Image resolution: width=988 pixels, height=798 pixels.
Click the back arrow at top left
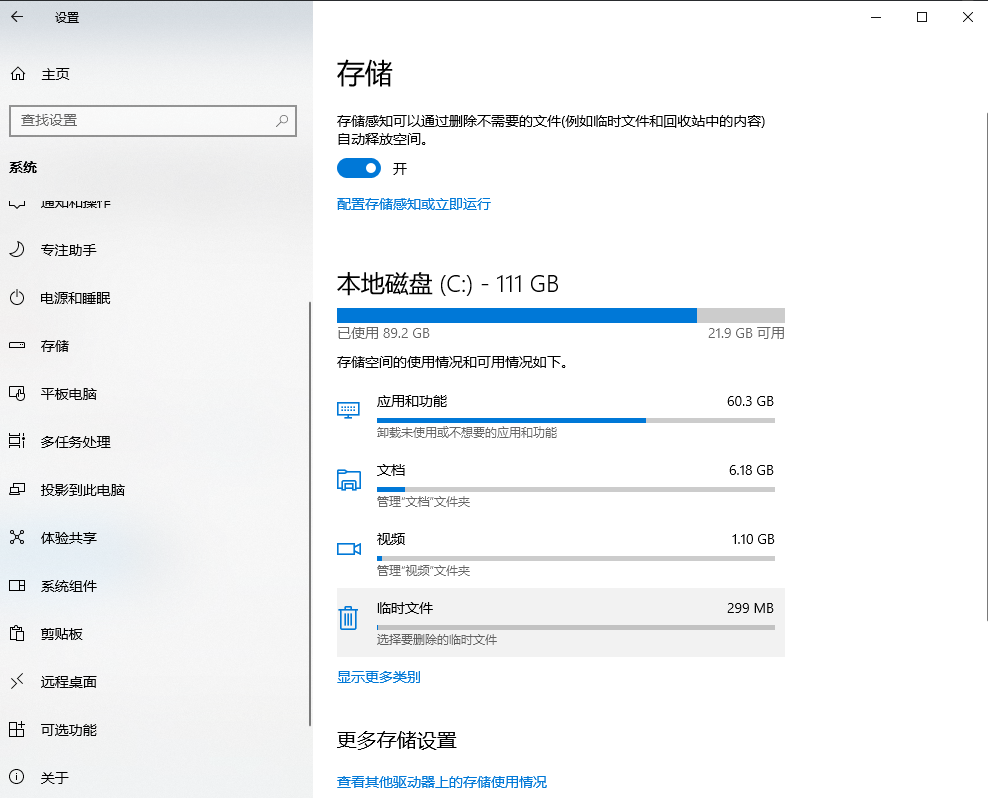[x=15, y=17]
